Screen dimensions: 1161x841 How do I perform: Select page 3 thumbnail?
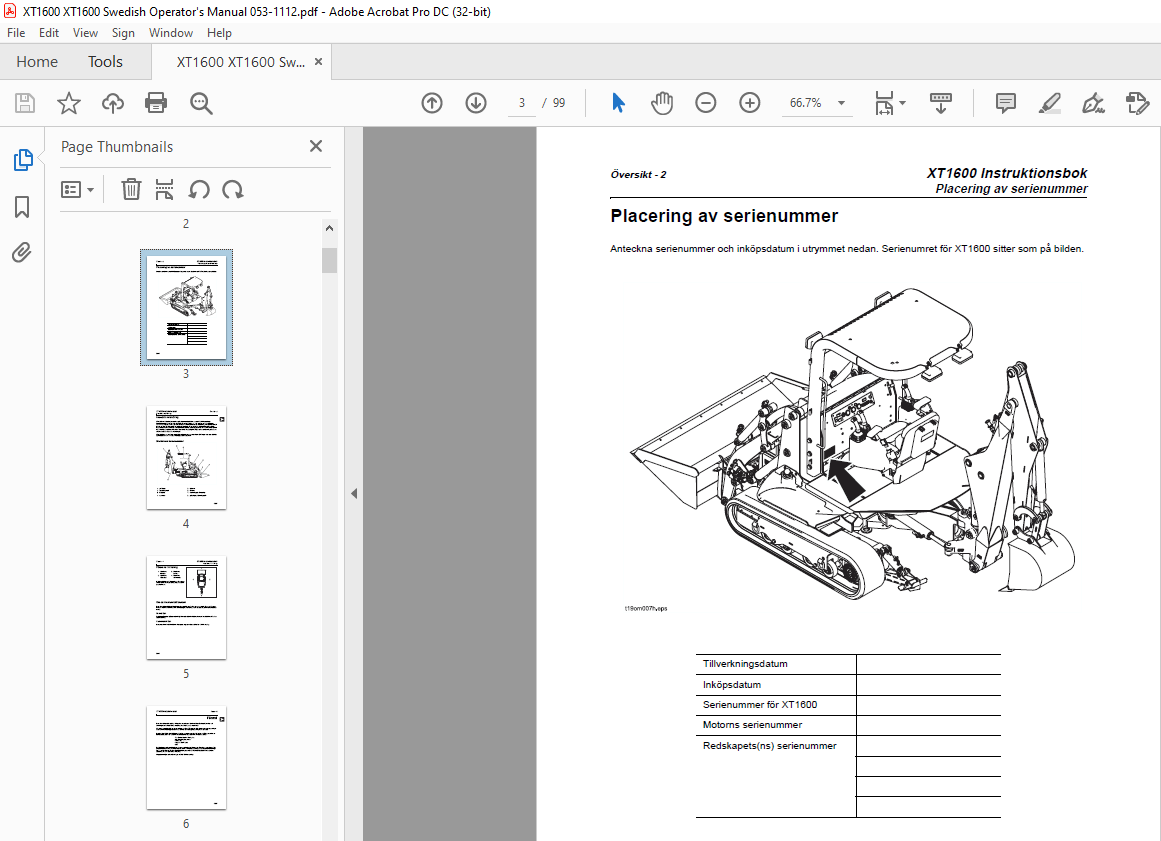187,307
